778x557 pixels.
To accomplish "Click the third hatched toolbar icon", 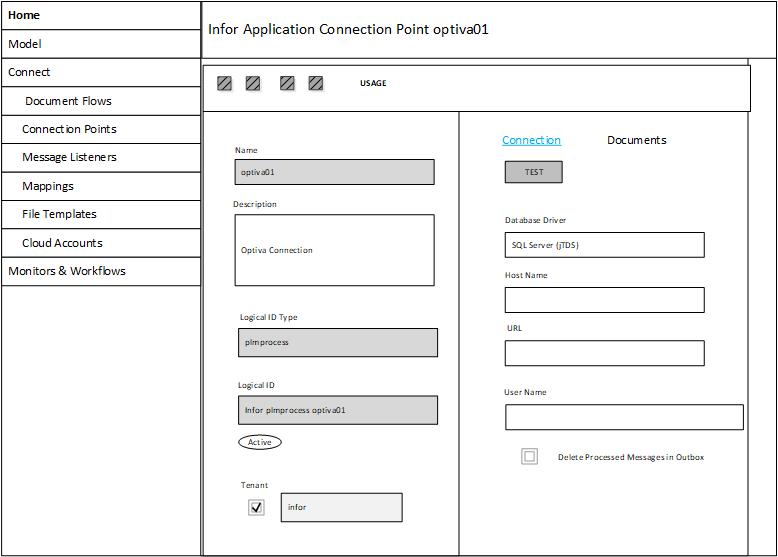I will click(x=287, y=84).
